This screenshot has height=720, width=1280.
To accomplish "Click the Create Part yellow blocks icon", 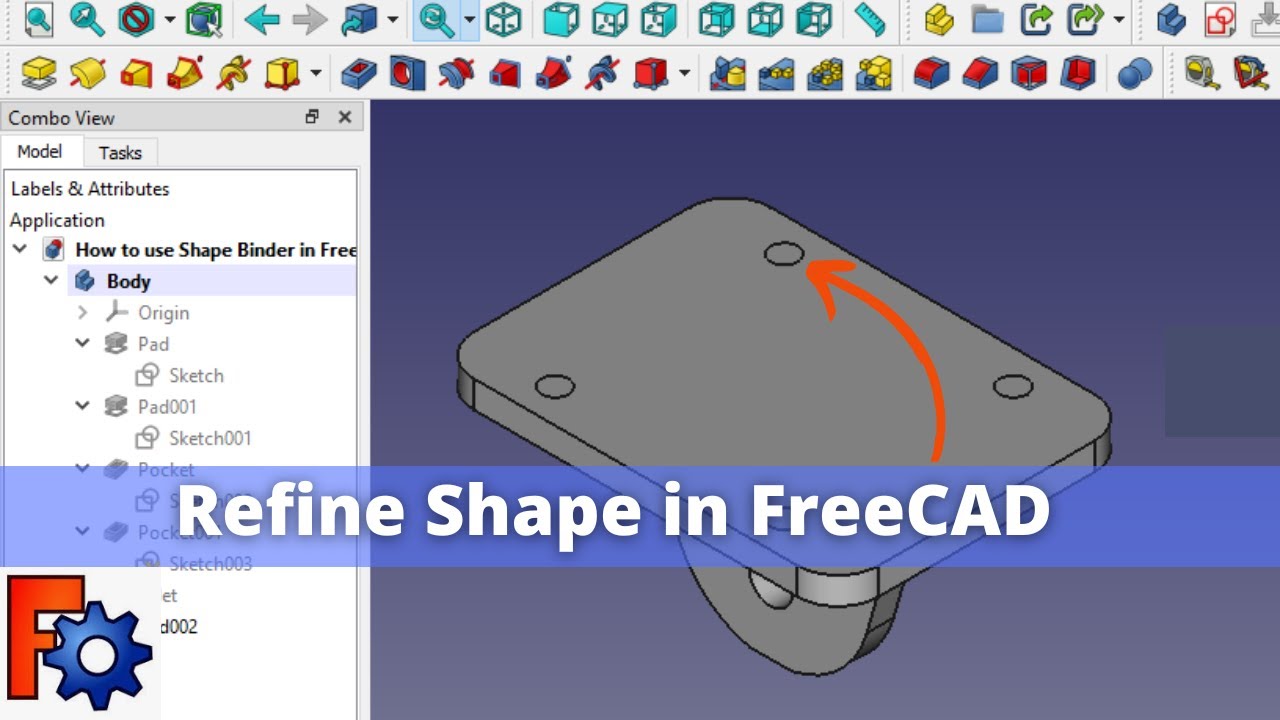I will click(938, 19).
